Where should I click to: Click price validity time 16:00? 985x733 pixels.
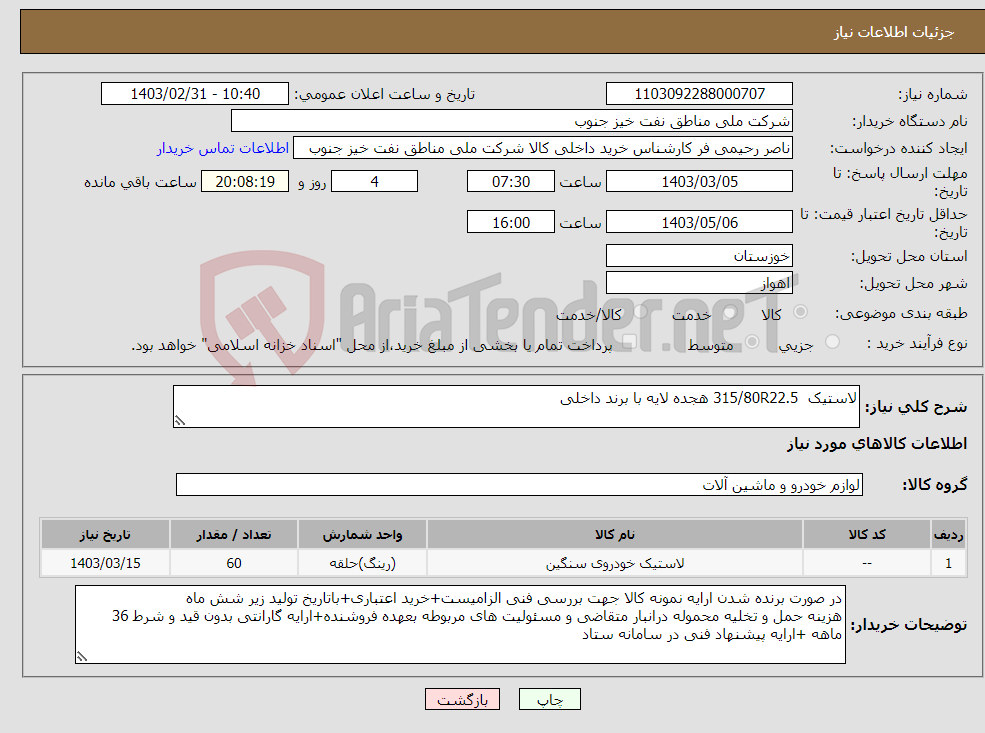tap(511, 222)
